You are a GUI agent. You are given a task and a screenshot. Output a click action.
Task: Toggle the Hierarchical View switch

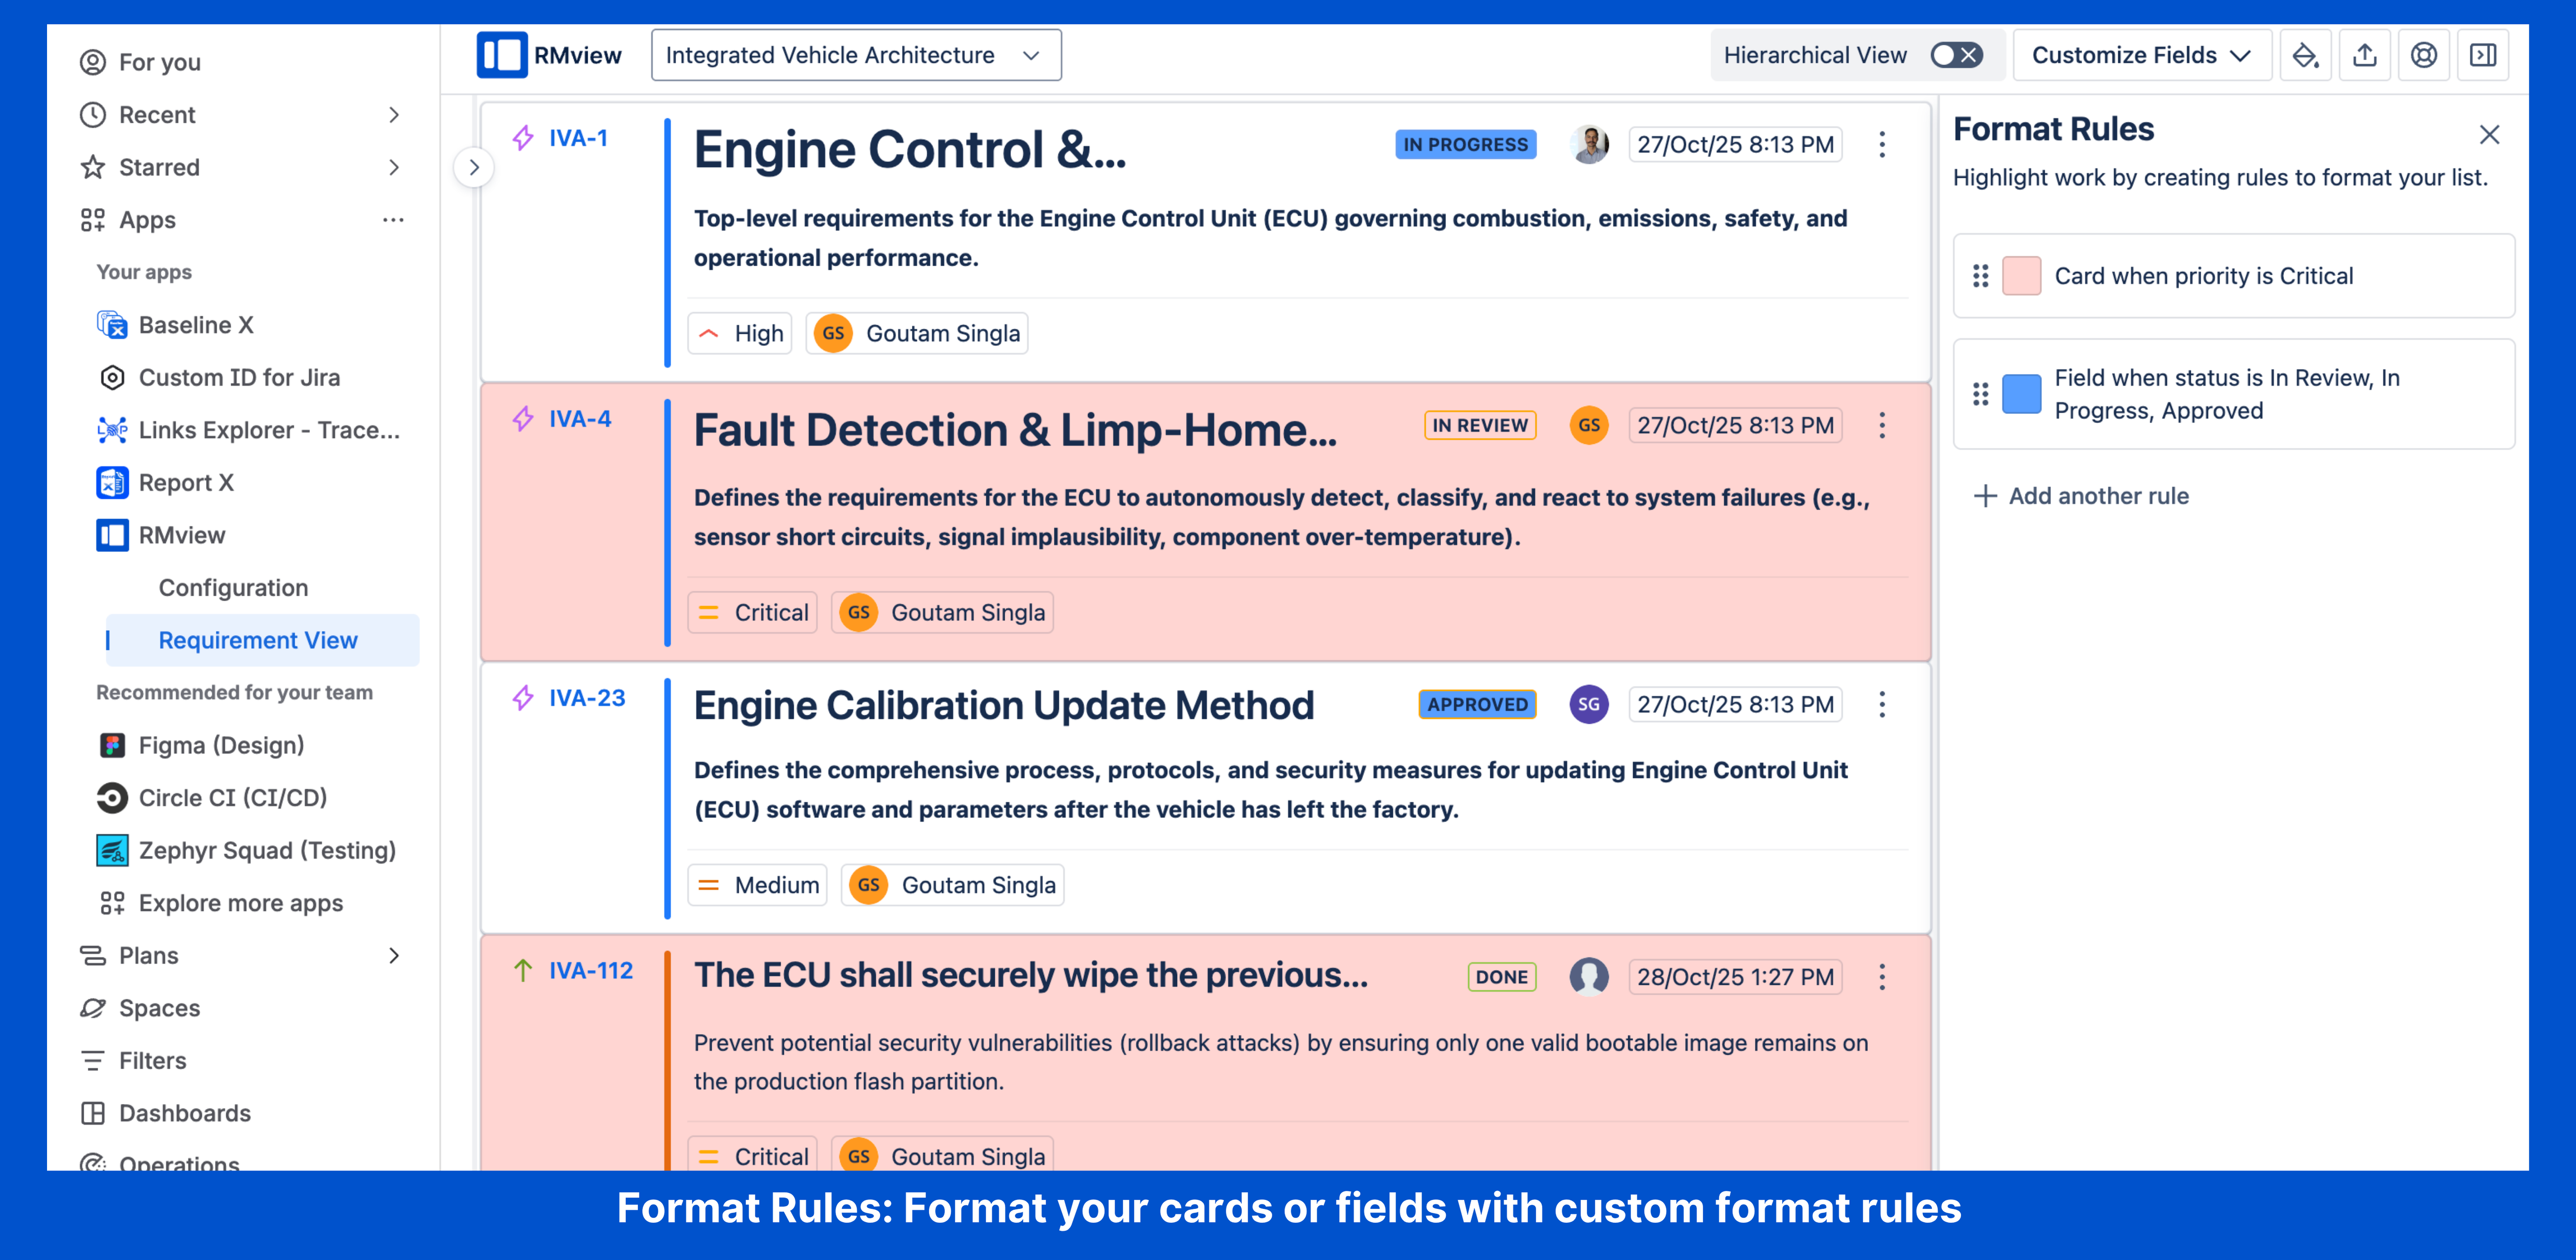coord(1956,55)
